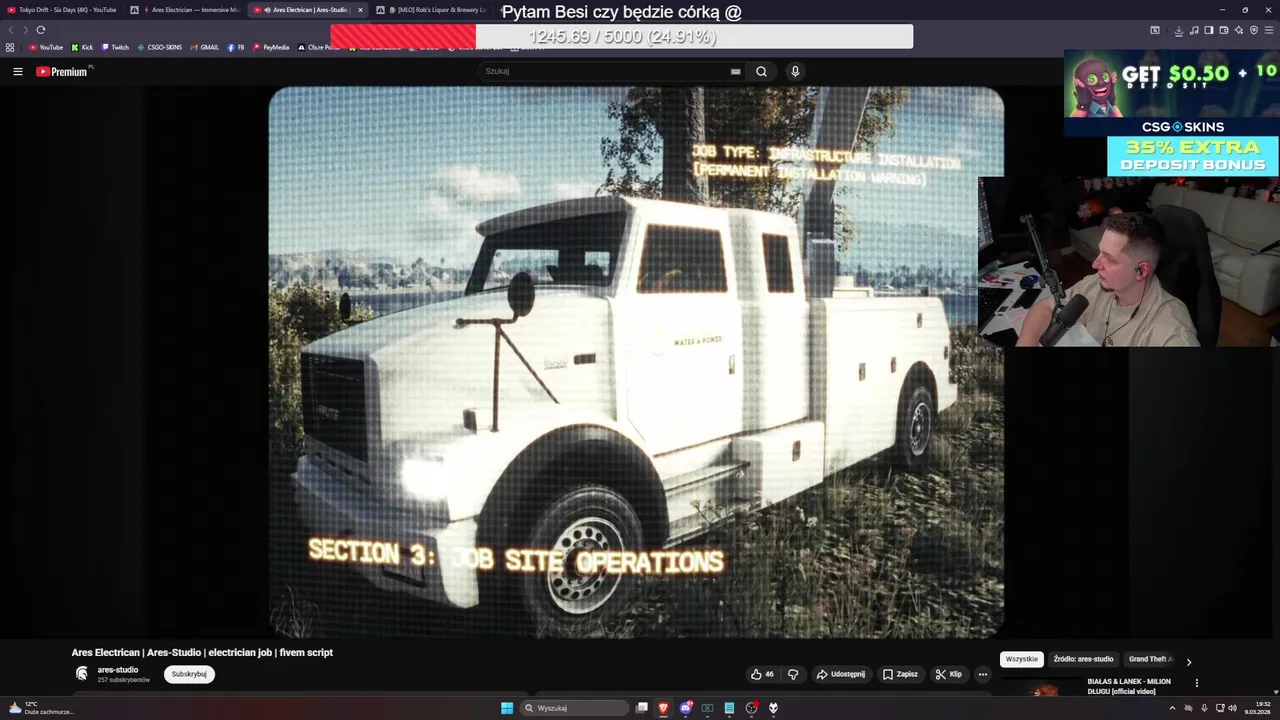Open browser media control music icon
The width and height of the screenshot is (1280, 720).
[1193, 30]
